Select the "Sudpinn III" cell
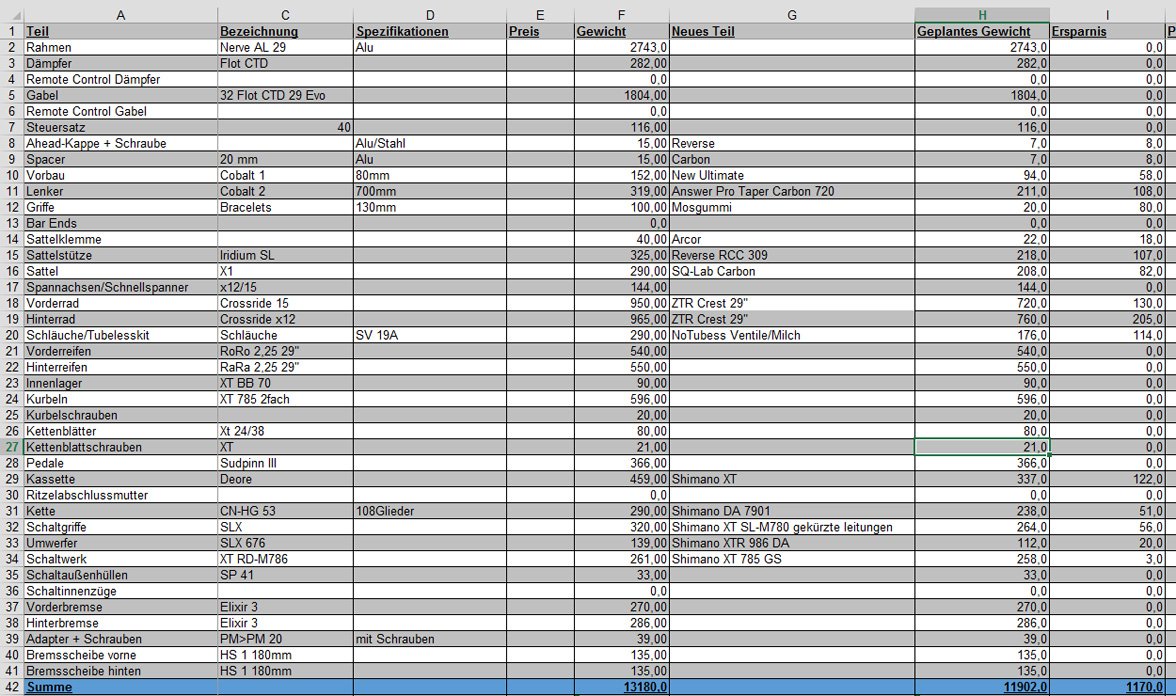This screenshot has width=1176, height=696. (x=285, y=464)
